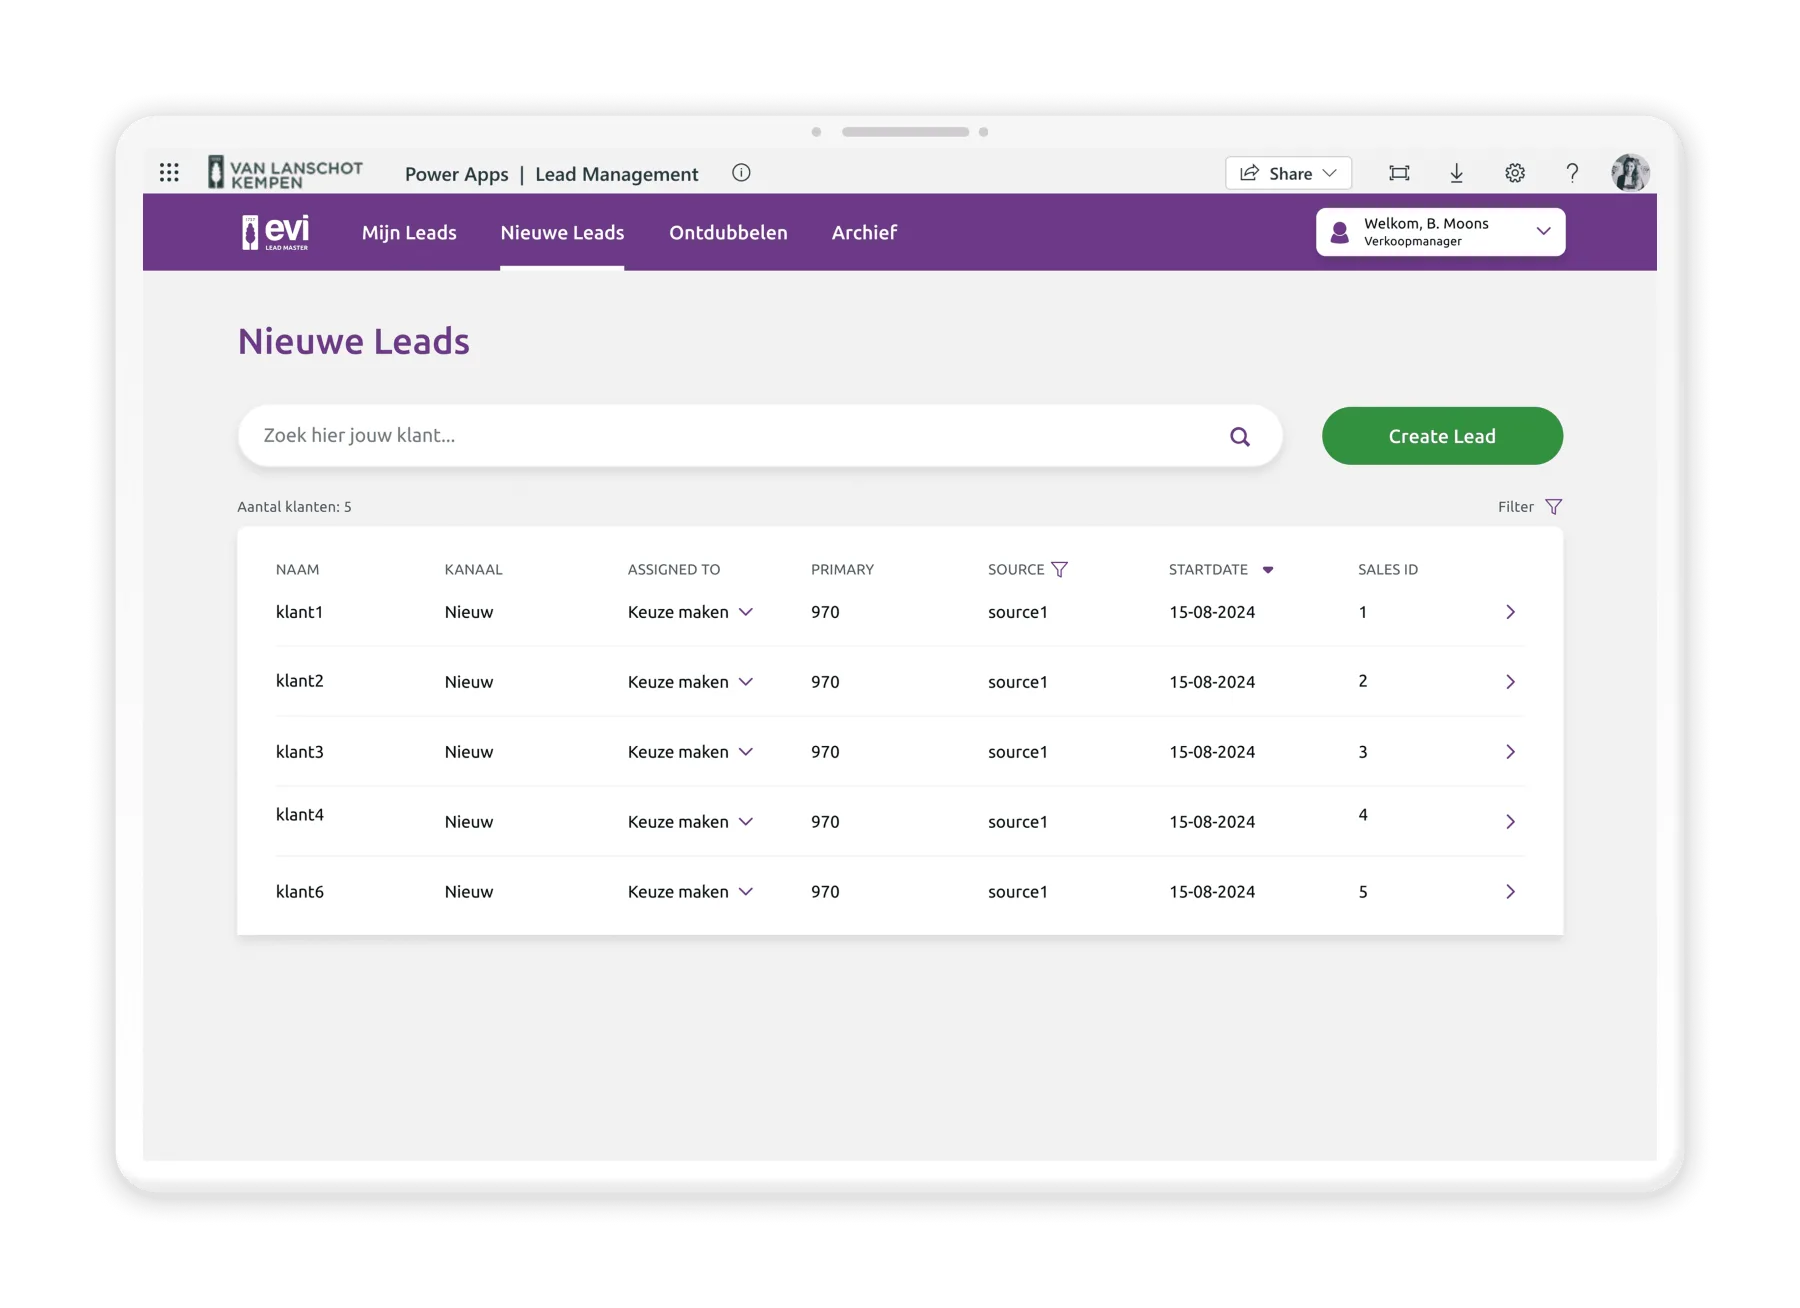The image size is (1800, 1308).
Task: Click the funnel icon next to SOURCE
Action: pyautogui.click(x=1060, y=569)
